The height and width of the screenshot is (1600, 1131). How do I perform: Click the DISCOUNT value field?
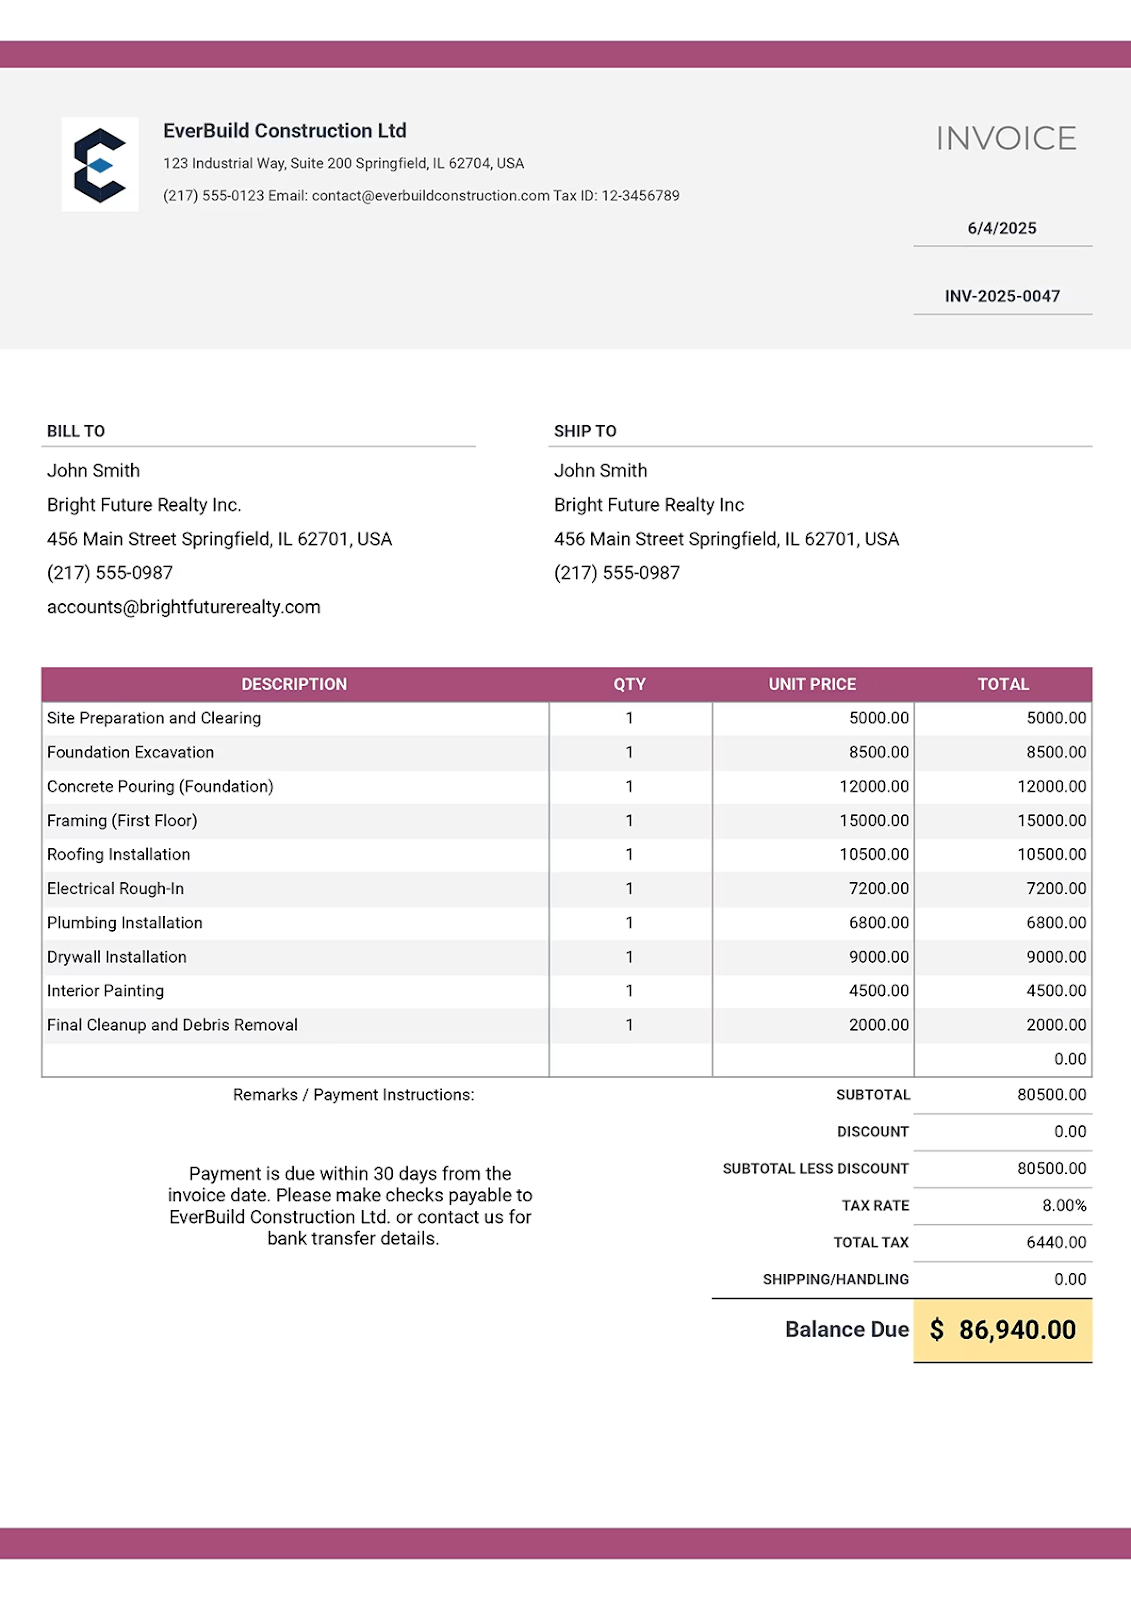click(1003, 1132)
